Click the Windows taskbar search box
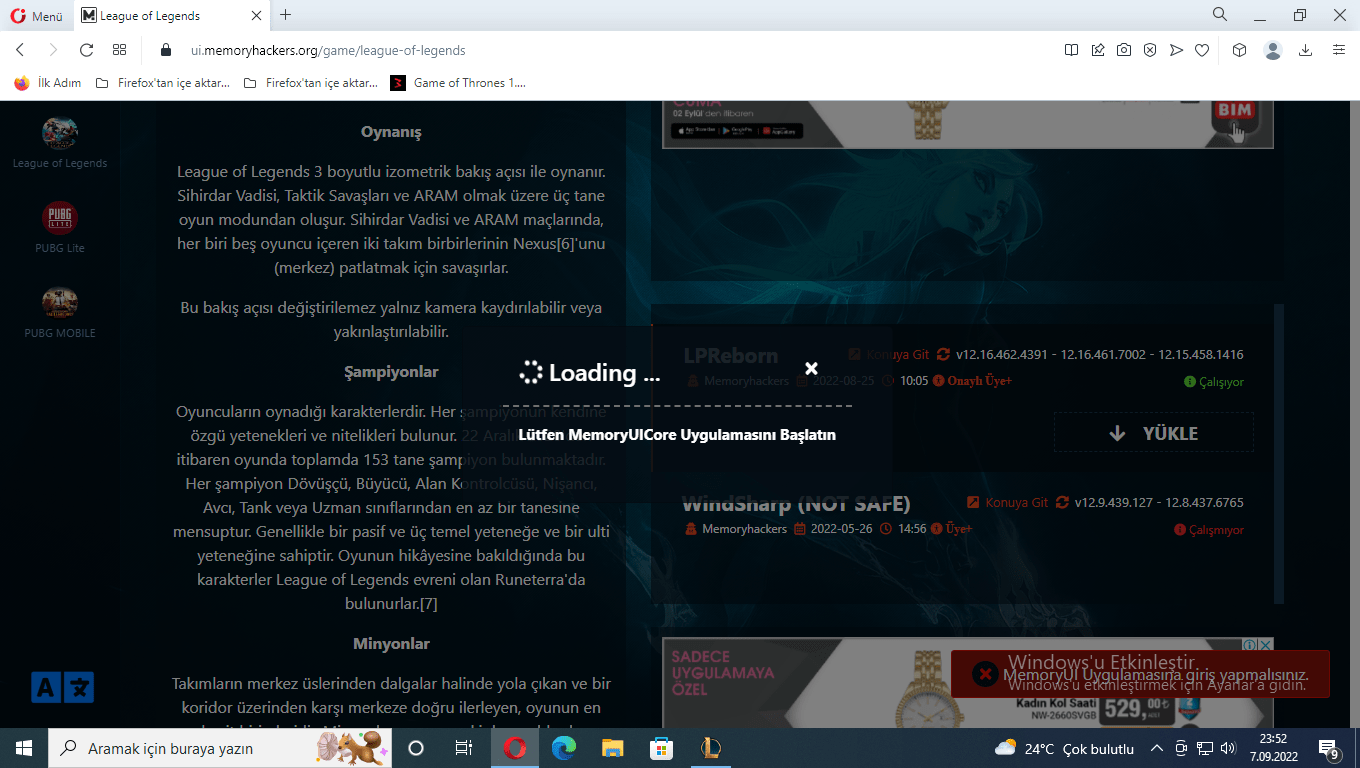The image size is (1360, 768). click(x=220, y=748)
